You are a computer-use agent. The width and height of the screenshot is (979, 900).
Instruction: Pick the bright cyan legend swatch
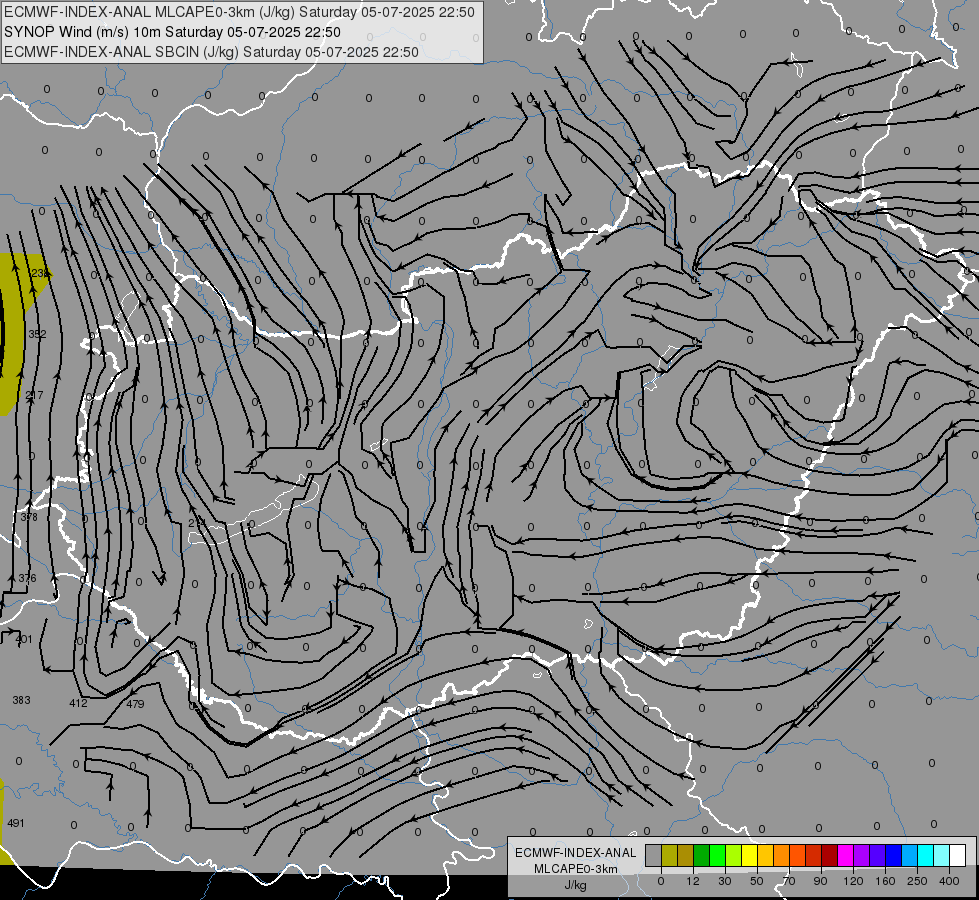point(925,856)
